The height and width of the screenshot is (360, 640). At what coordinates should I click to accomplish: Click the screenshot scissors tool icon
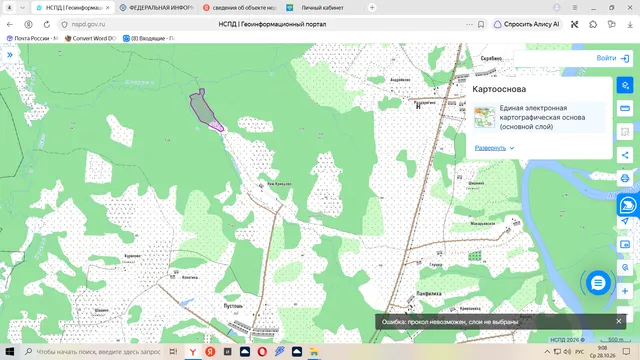[x=574, y=24]
